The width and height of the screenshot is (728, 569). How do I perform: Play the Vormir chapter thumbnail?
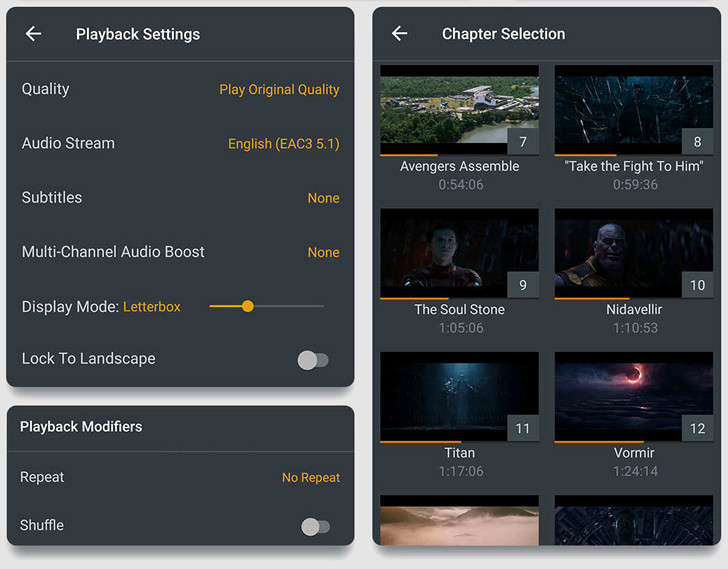click(x=634, y=396)
